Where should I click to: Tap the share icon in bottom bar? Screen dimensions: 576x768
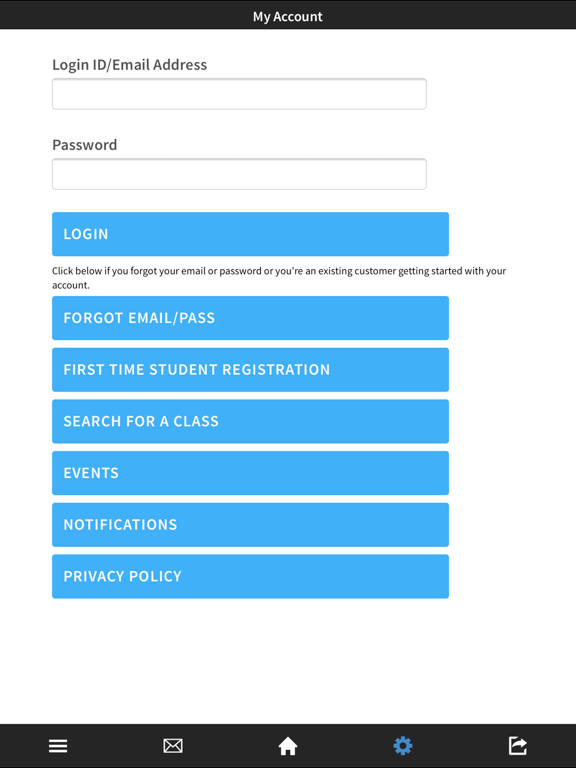pos(518,746)
